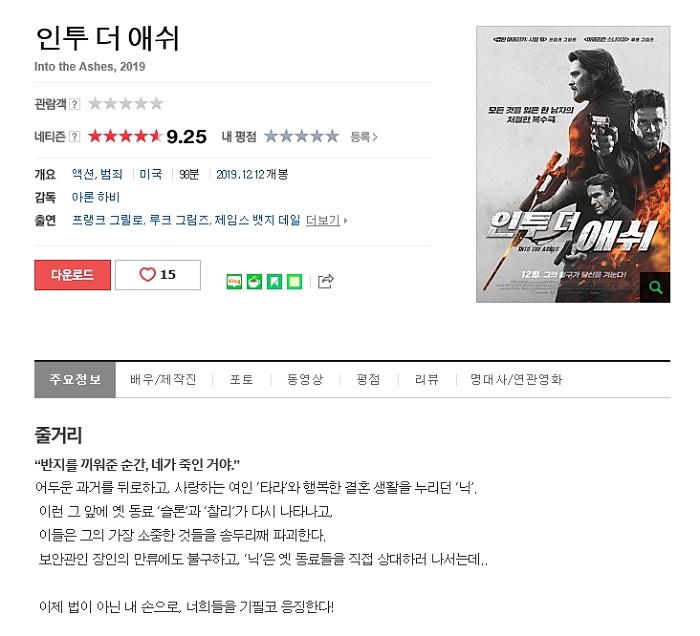The width and height of the screenshot is (700, 636).
Task: Toggle the heart like button showing 15
Action: click(x=158, y=274)
